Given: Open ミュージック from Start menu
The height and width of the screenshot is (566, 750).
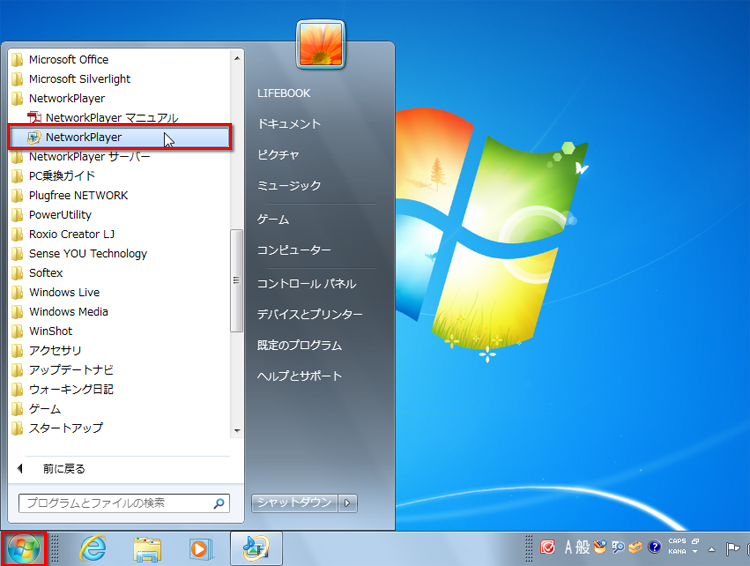Looking at the screenshot, I should click(289, 186).
